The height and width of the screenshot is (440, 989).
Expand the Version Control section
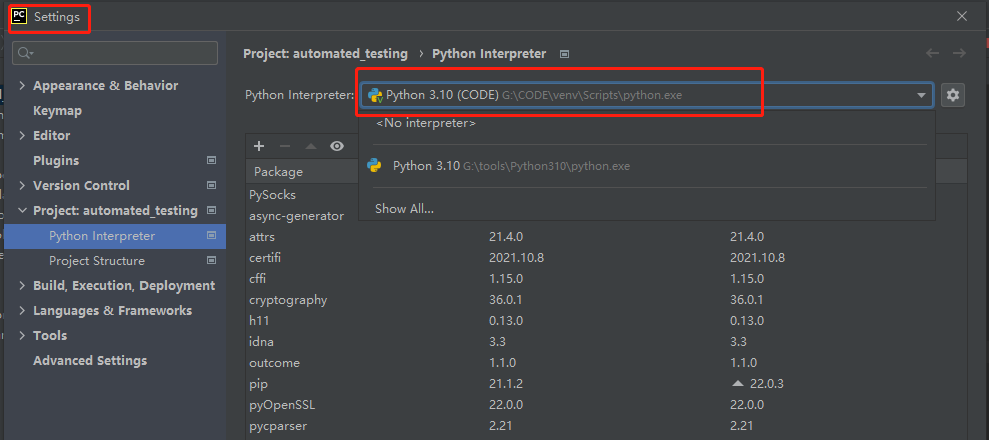tap(22, 185)
